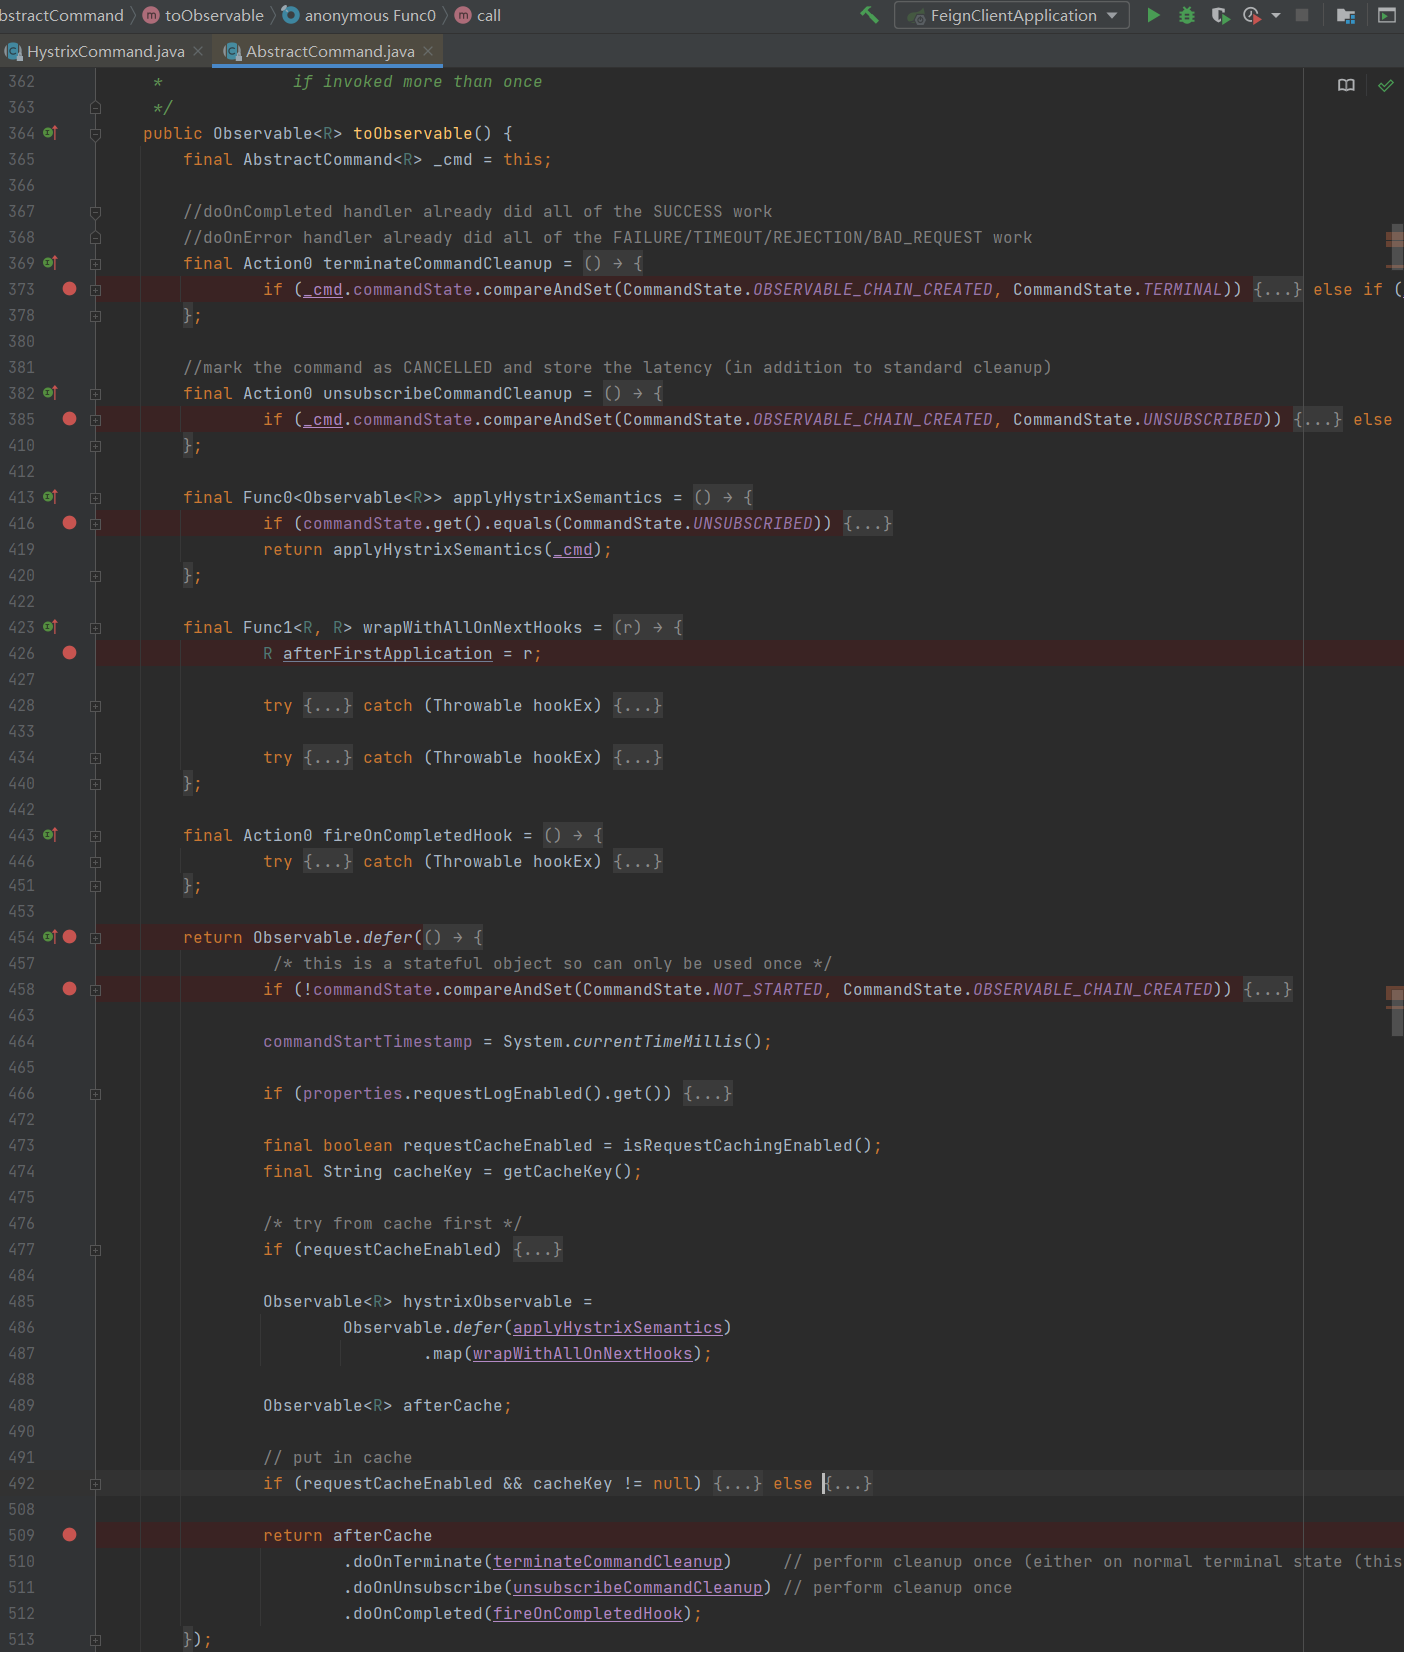
Task: Click the AbstractCommand.java tab class icon
Action: coord(232,51)
